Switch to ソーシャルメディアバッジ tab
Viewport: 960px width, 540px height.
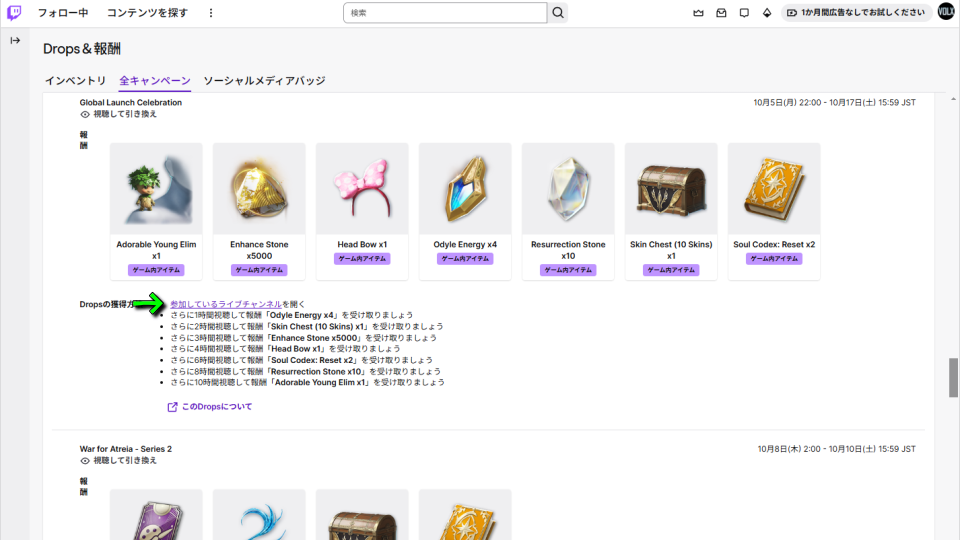264,81
